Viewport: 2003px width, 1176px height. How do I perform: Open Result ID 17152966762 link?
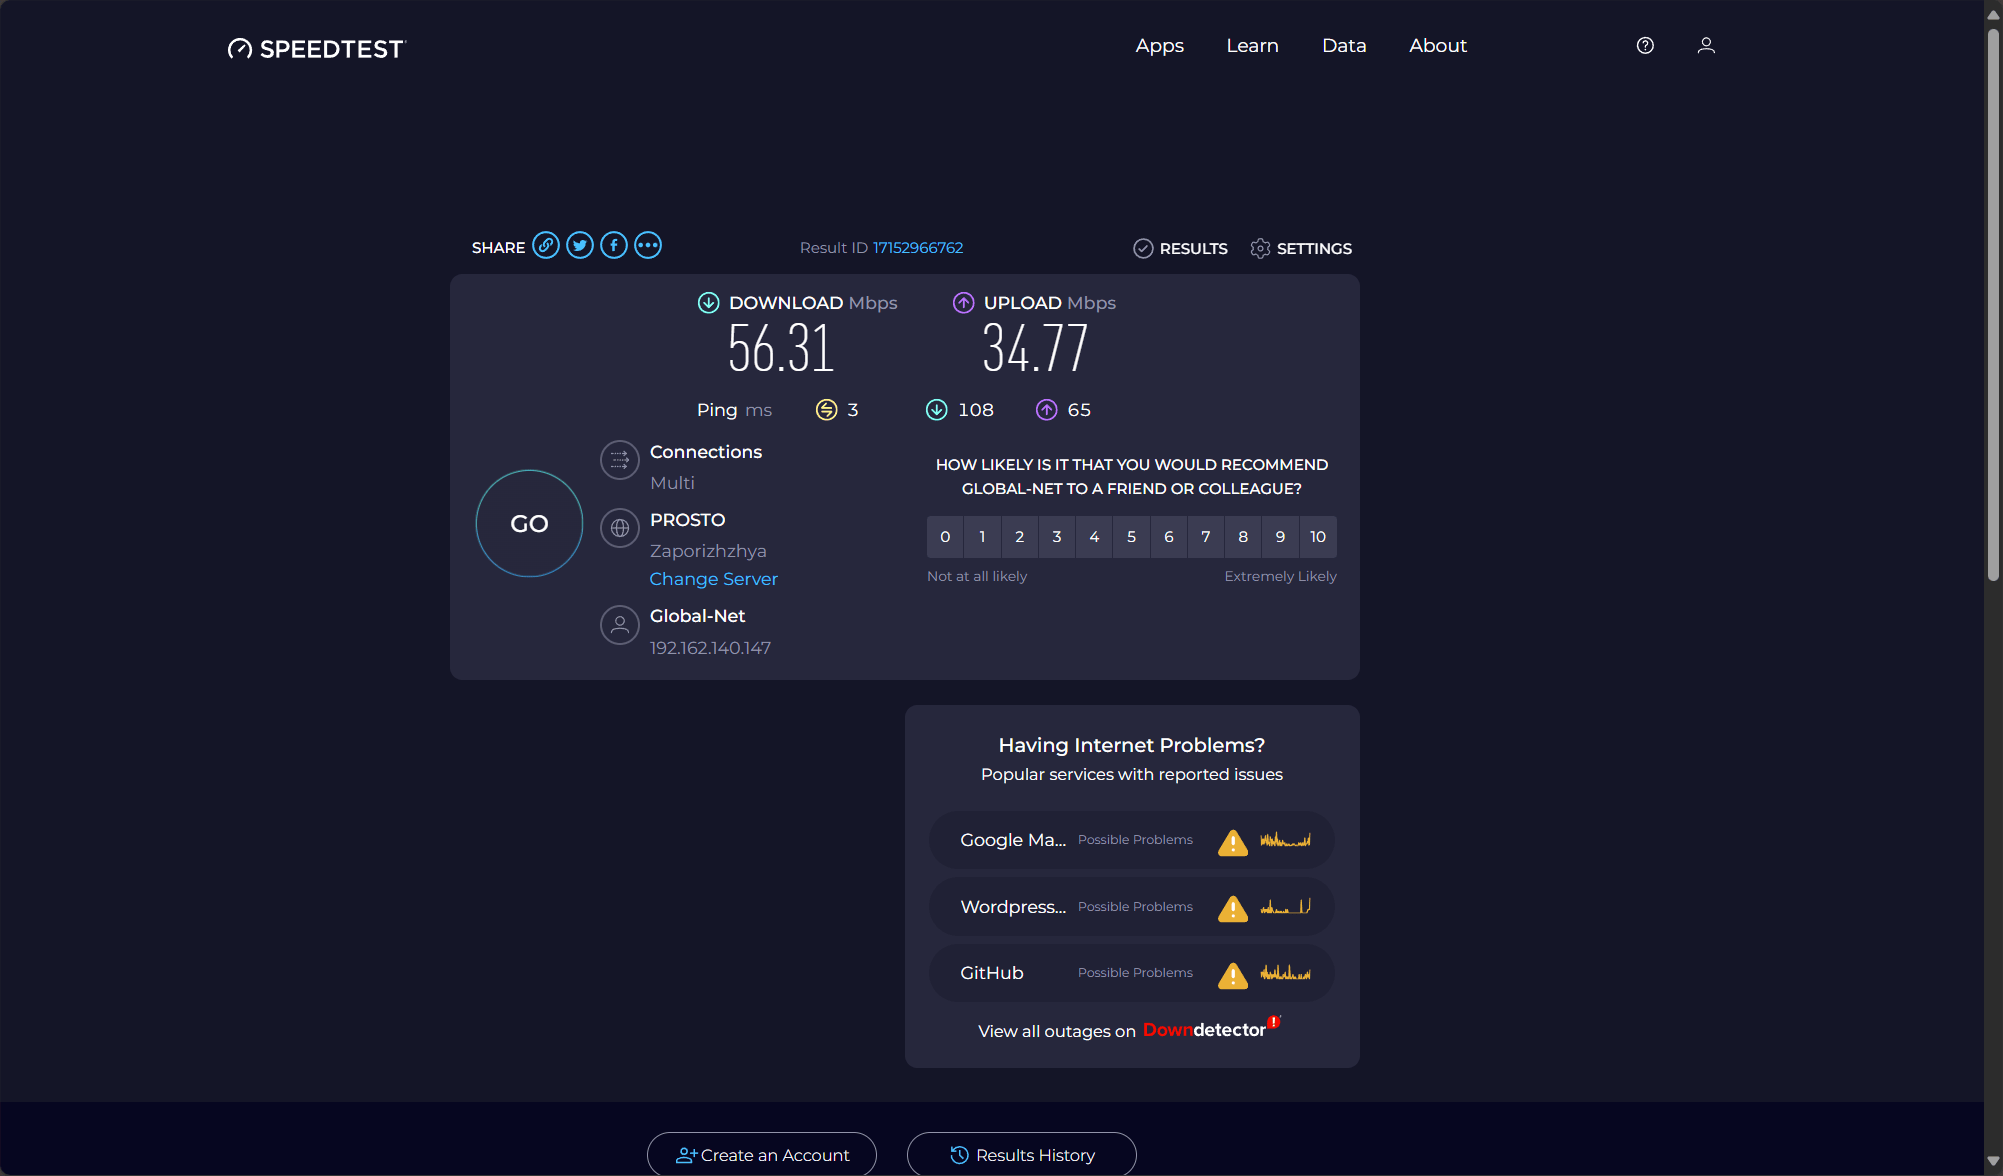(x=918, y=247)
